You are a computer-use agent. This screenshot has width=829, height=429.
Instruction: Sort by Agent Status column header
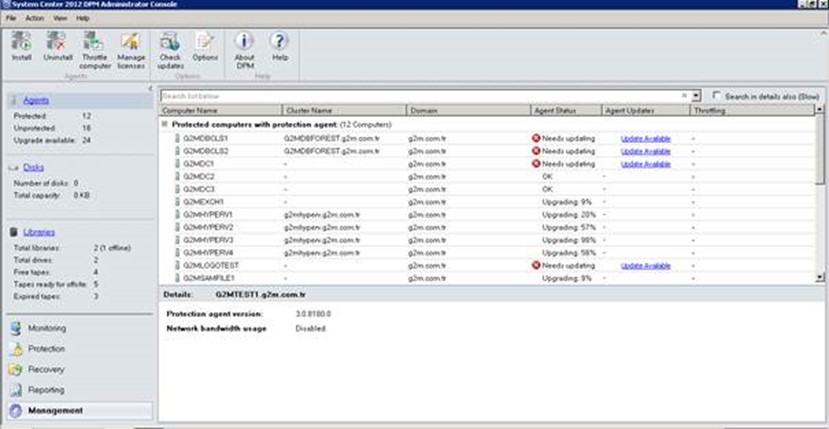566,111
